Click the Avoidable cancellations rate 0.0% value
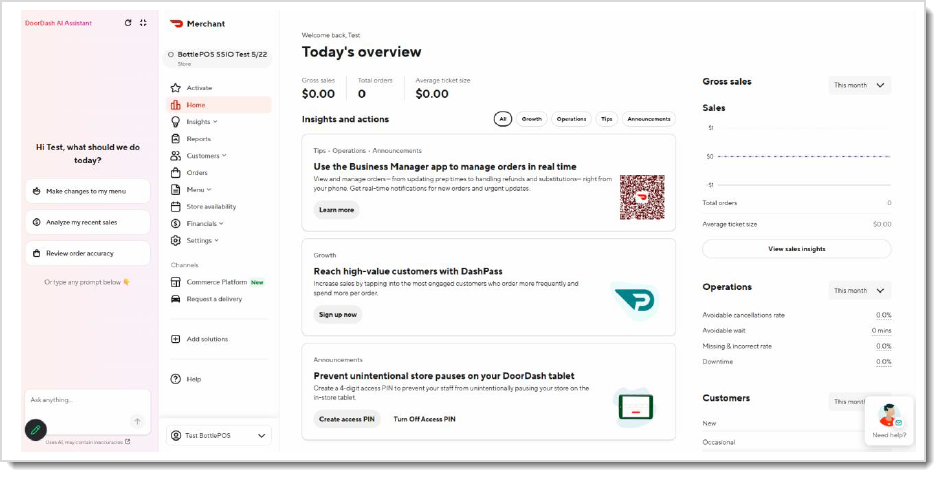Image resolution: width=941 pixels, height=477 pixels. (883, 315)
